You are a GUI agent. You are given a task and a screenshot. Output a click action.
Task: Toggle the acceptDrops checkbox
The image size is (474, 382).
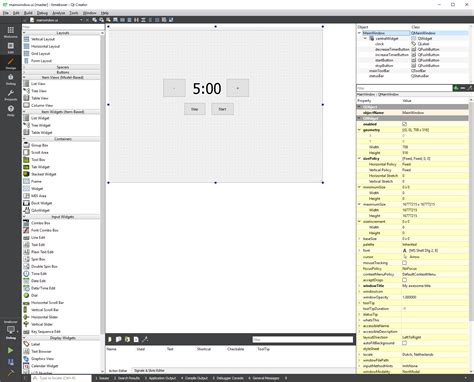[x=404, y=280]
